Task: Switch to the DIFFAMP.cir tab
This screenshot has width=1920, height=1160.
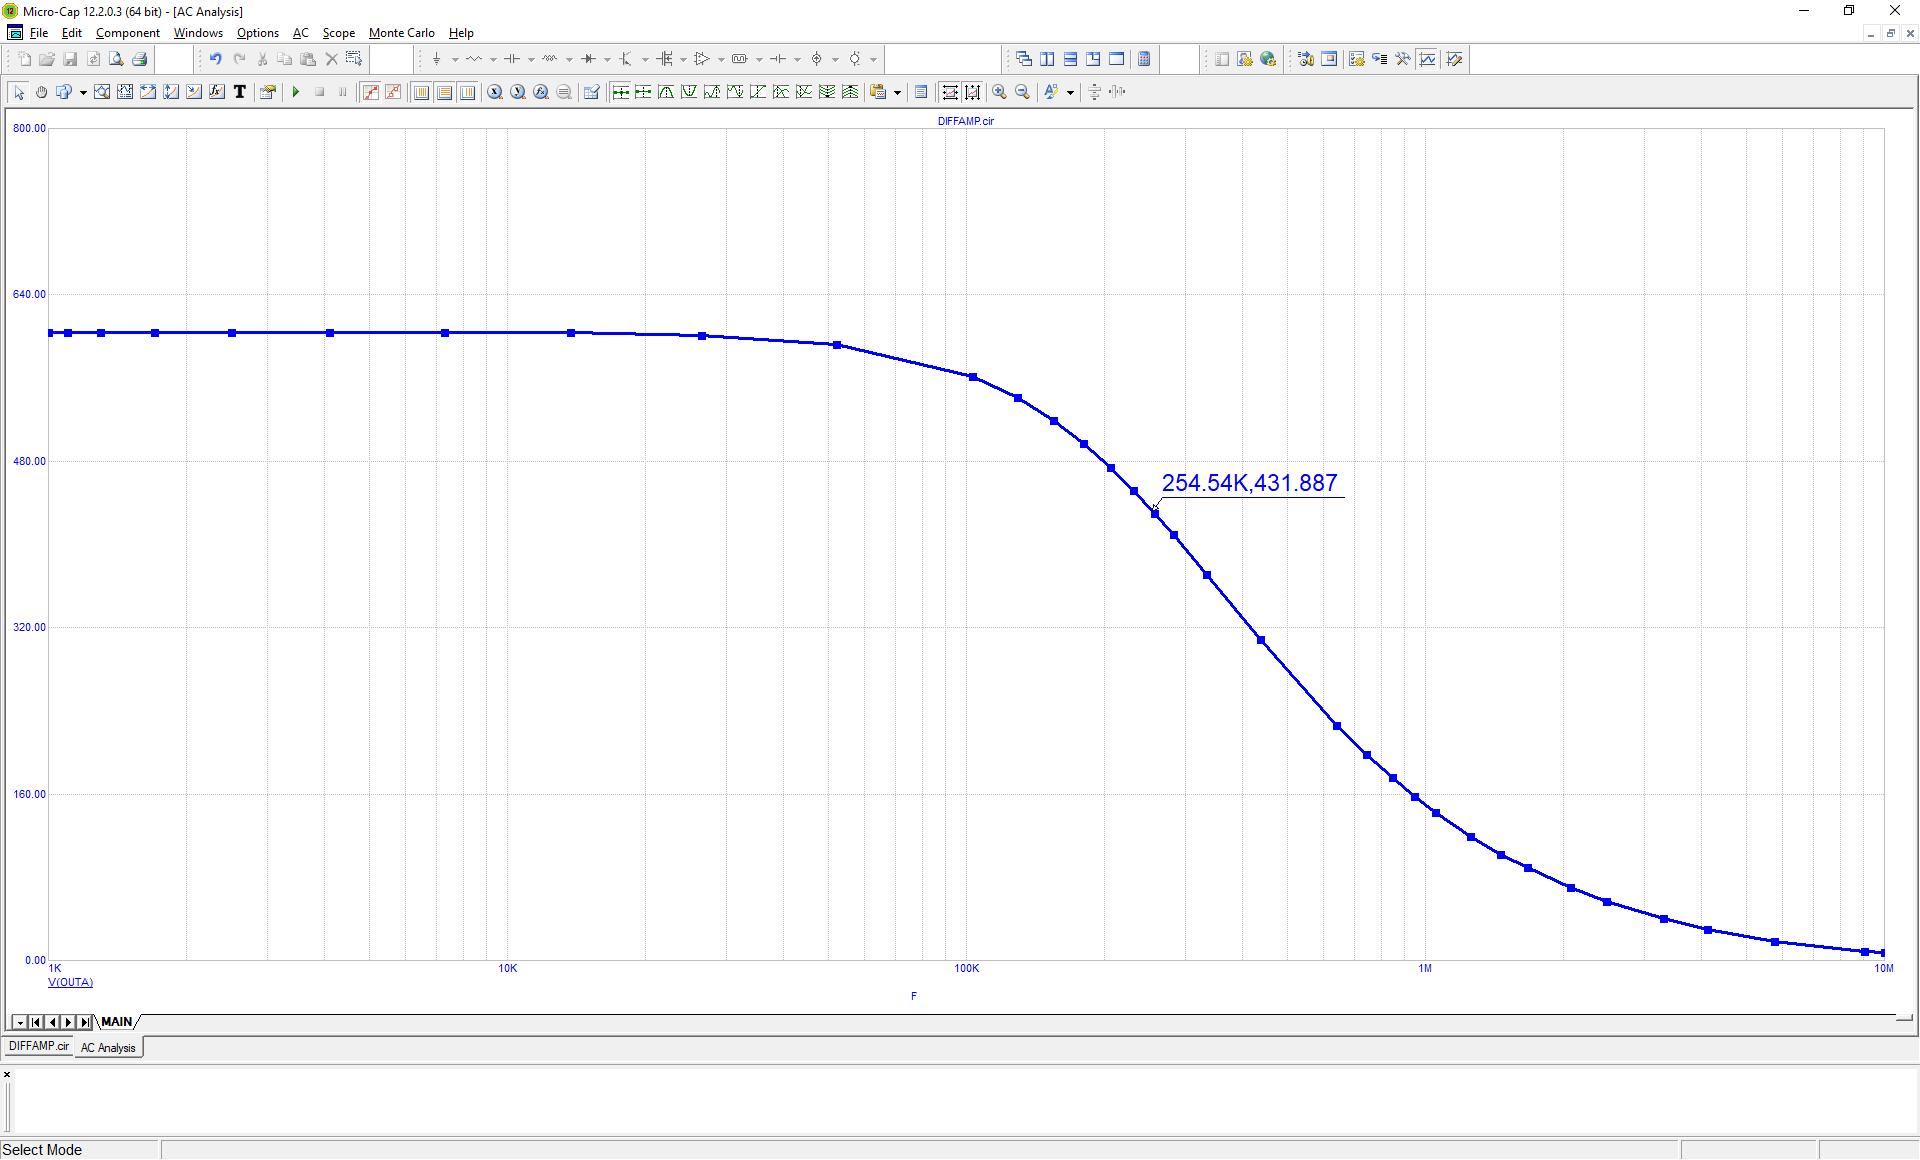Action: [x=39, y=1046]
